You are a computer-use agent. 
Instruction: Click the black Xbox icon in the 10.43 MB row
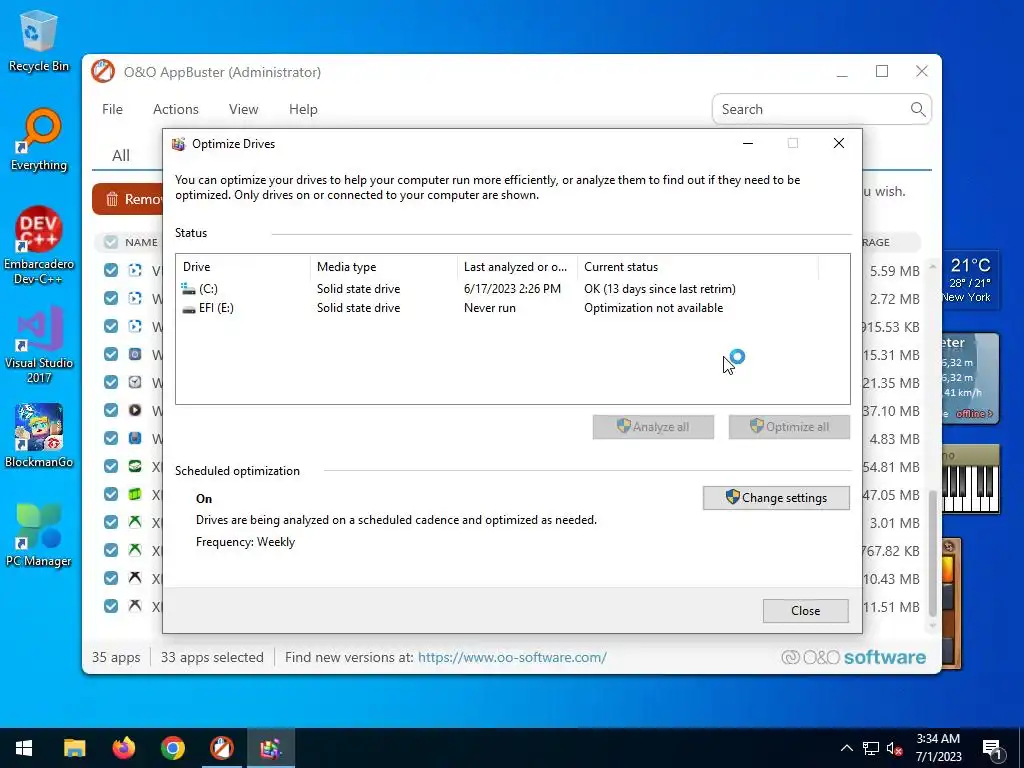tap(135, 578)
